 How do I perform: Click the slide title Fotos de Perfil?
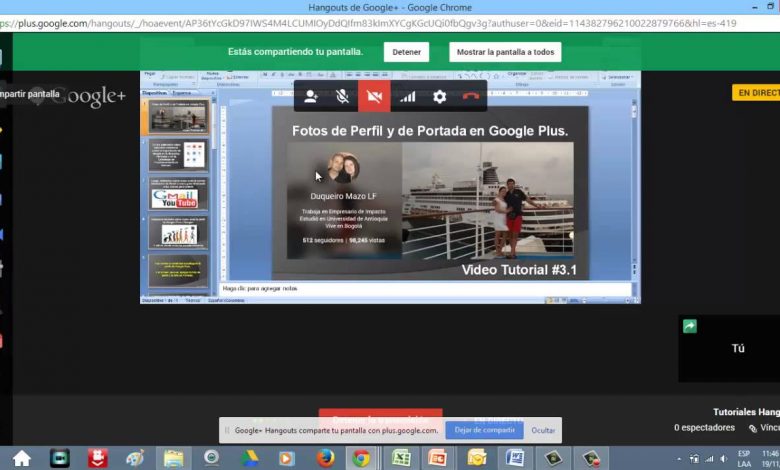pyautogui.click(x=430, y=131)
